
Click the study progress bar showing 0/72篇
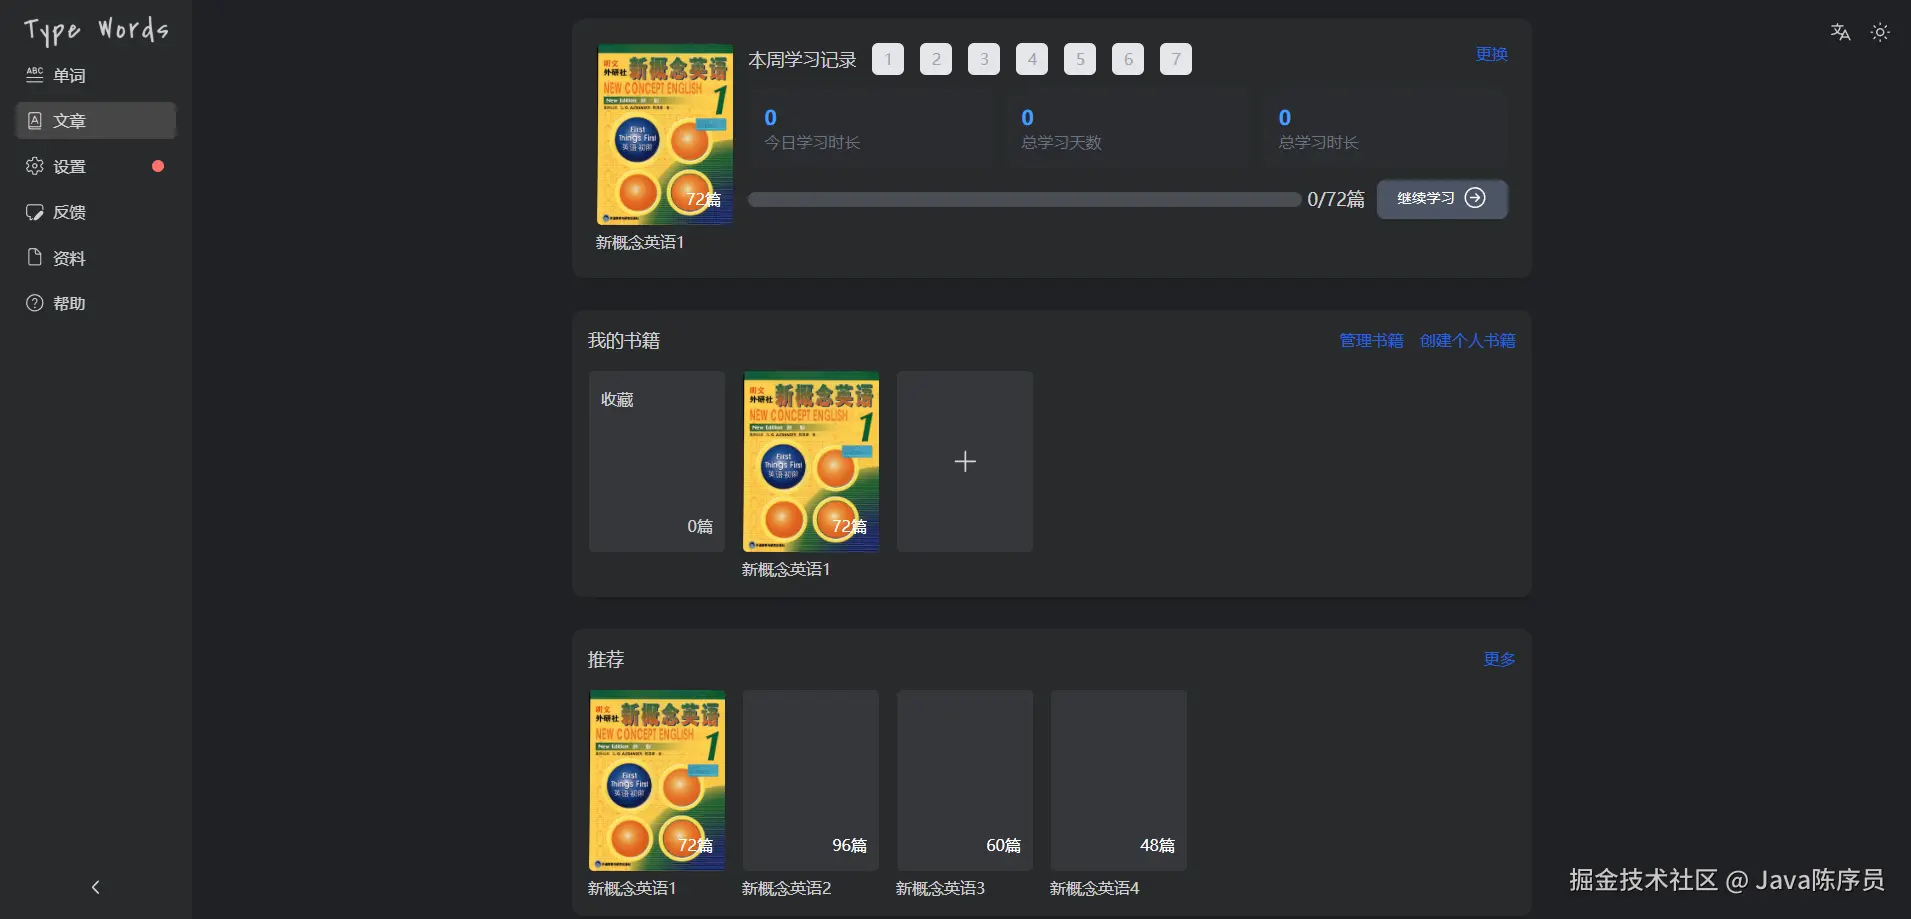[x=1025, y=199]
